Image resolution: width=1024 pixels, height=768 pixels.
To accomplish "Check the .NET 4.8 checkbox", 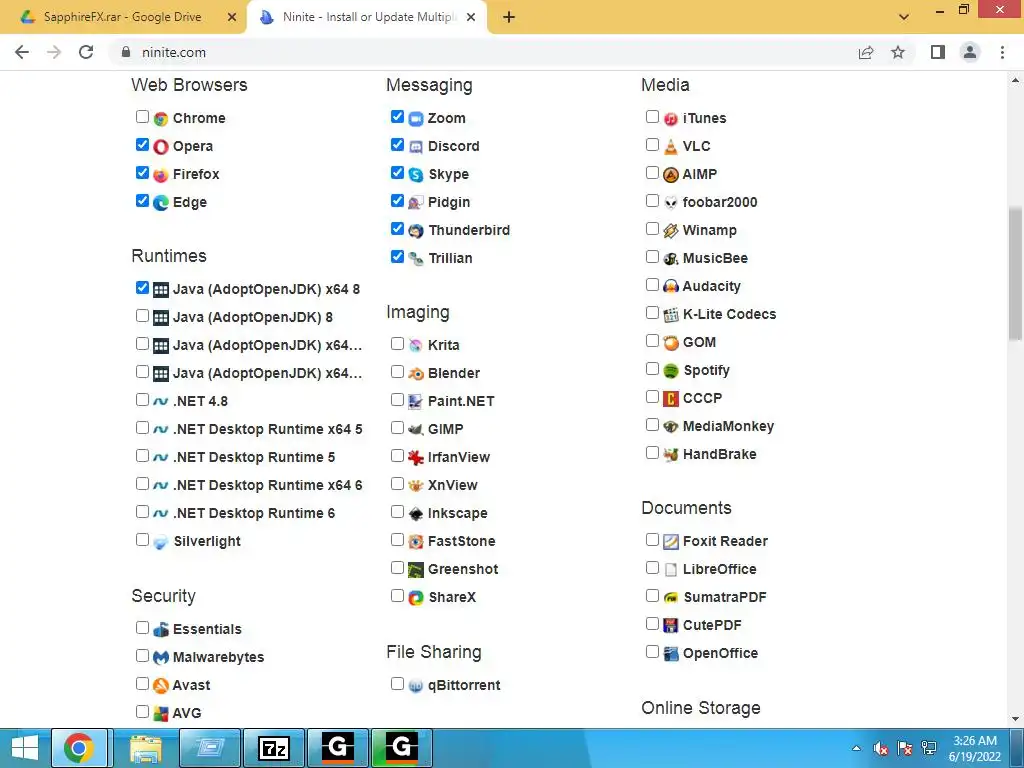I will 142,400.
